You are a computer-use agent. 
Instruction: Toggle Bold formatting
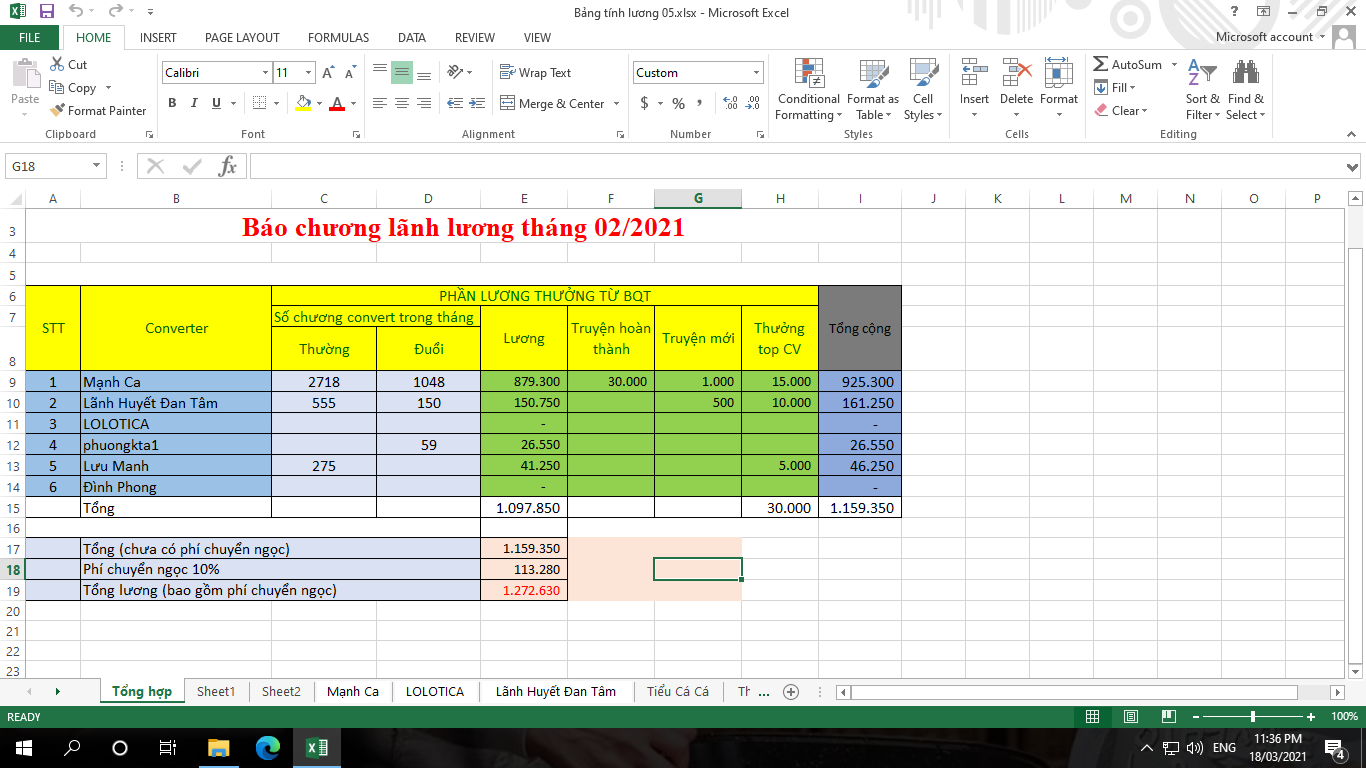point(172,103)
